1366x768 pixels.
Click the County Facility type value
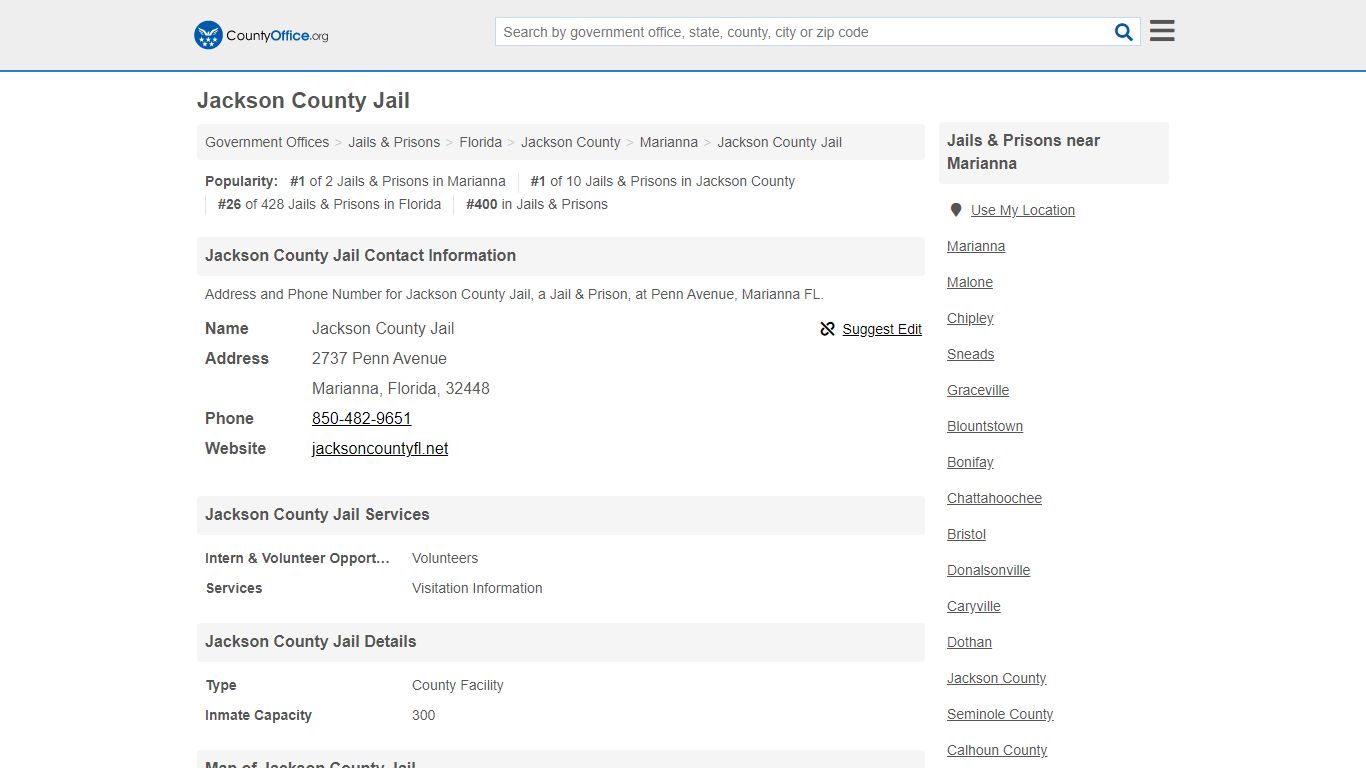pyautogui.click(x=457, y=685)
